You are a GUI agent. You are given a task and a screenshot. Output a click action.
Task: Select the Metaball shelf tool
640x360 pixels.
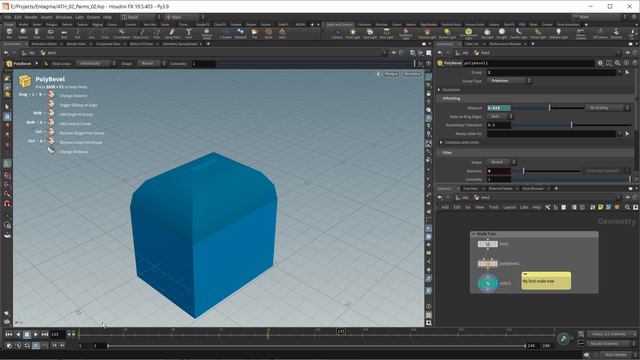click(x=240, y=33)
